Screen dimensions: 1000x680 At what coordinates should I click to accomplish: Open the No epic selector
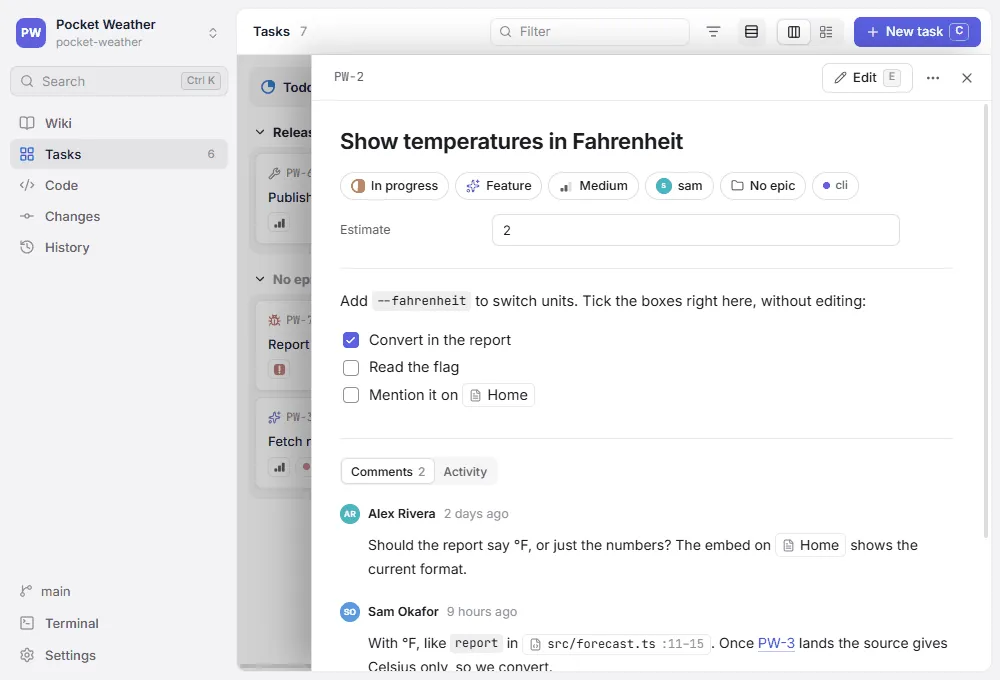tap(763, 186)
